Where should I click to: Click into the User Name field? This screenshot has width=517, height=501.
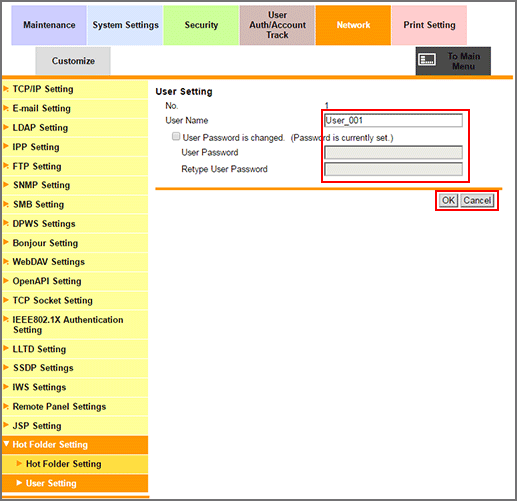pos(393,120)
